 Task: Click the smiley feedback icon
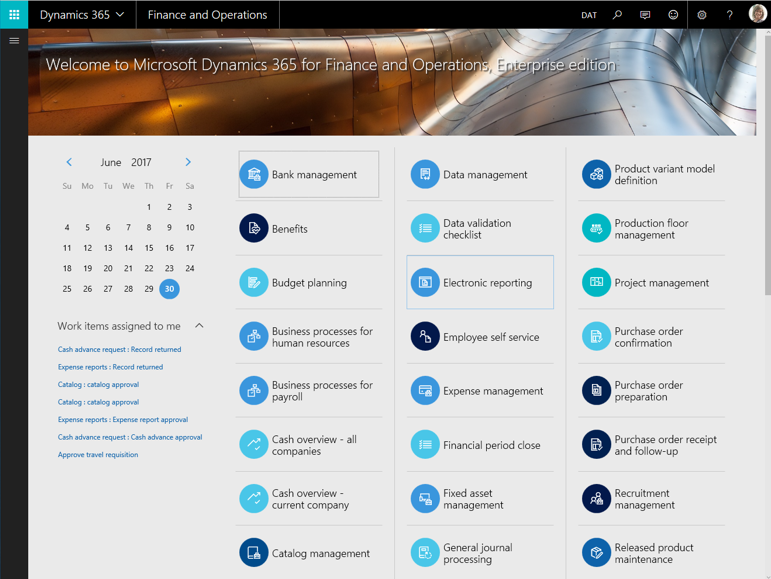click(673, 15)
